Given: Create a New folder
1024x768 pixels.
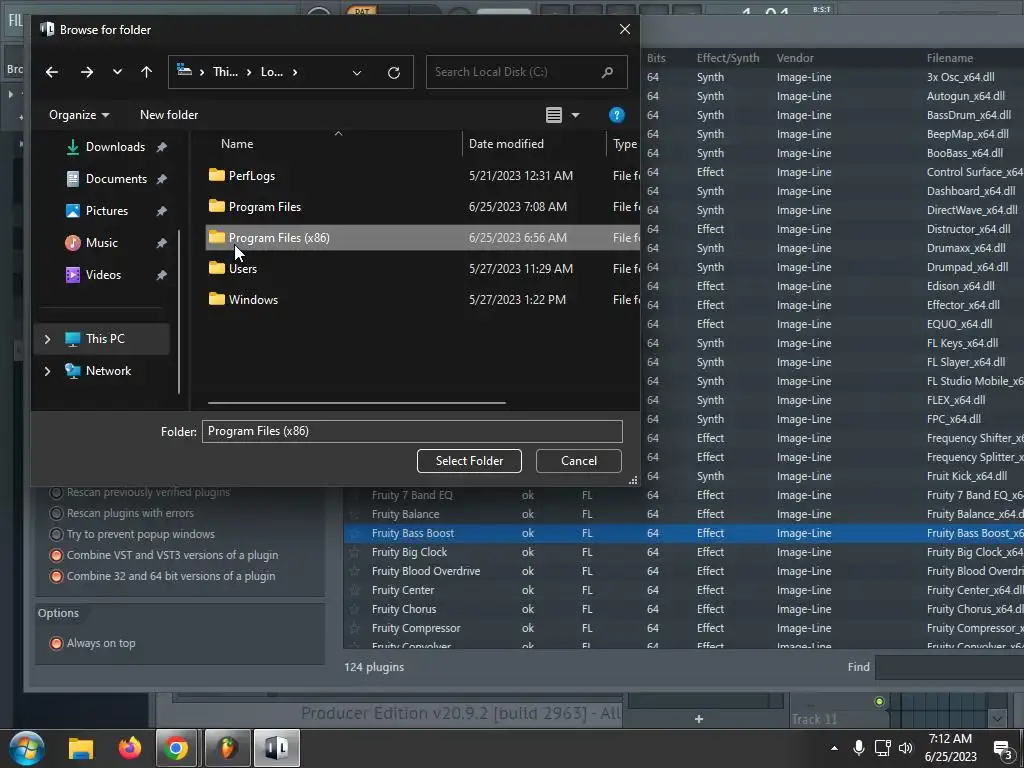Looking at the screenshot, I should [168, 115].
